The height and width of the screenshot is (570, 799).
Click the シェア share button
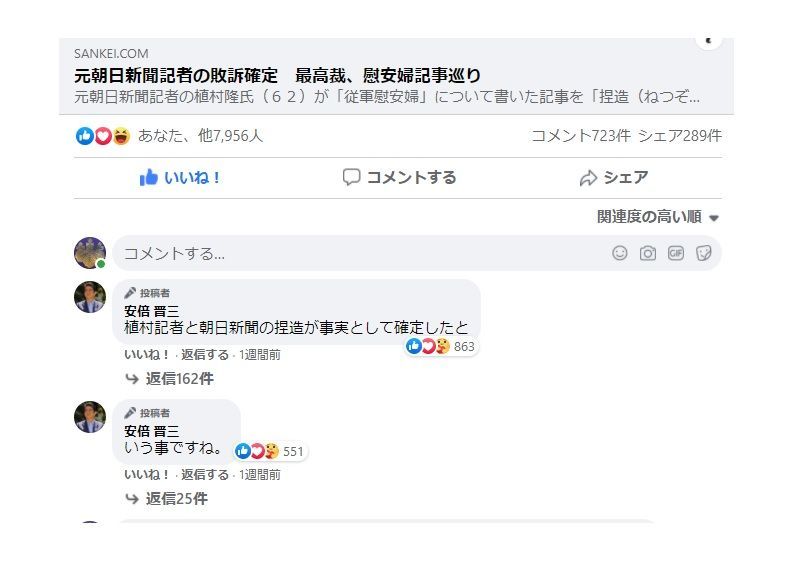[614, 178]
